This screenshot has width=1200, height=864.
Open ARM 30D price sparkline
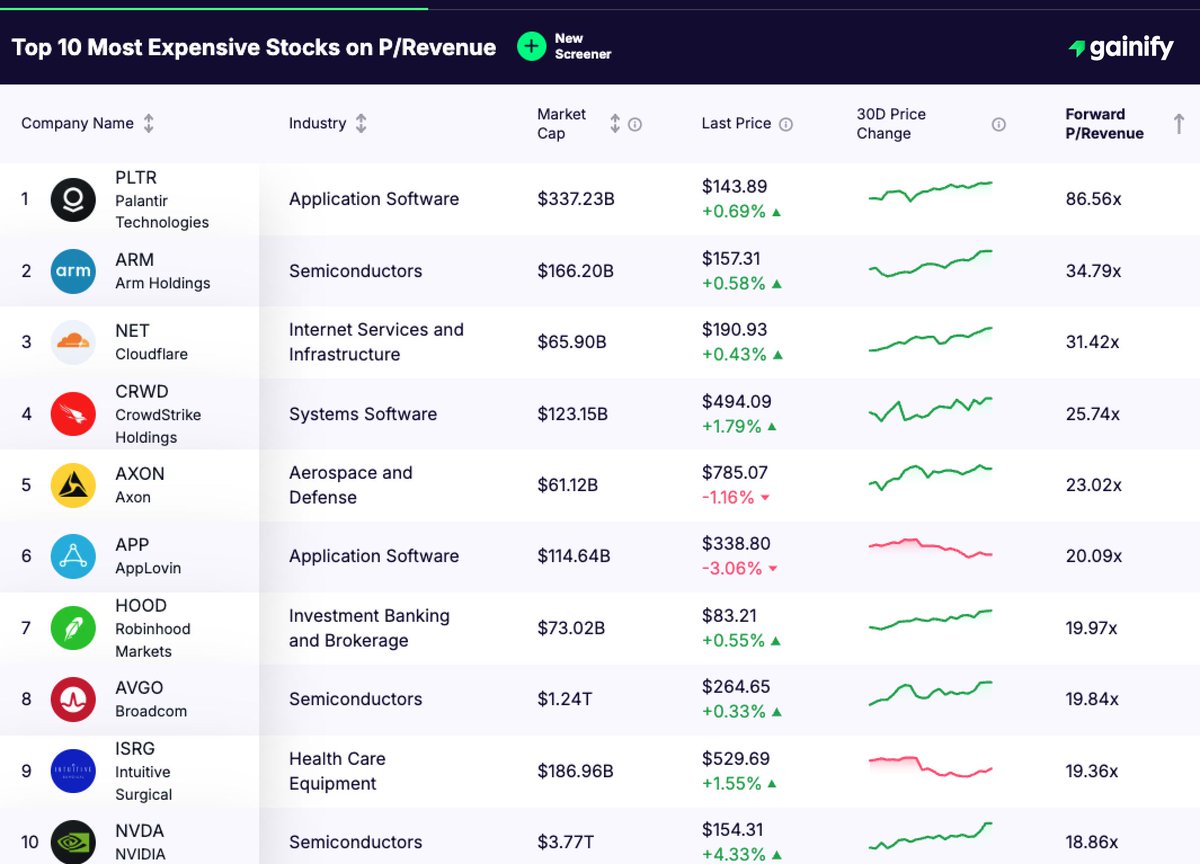[930, 263]
